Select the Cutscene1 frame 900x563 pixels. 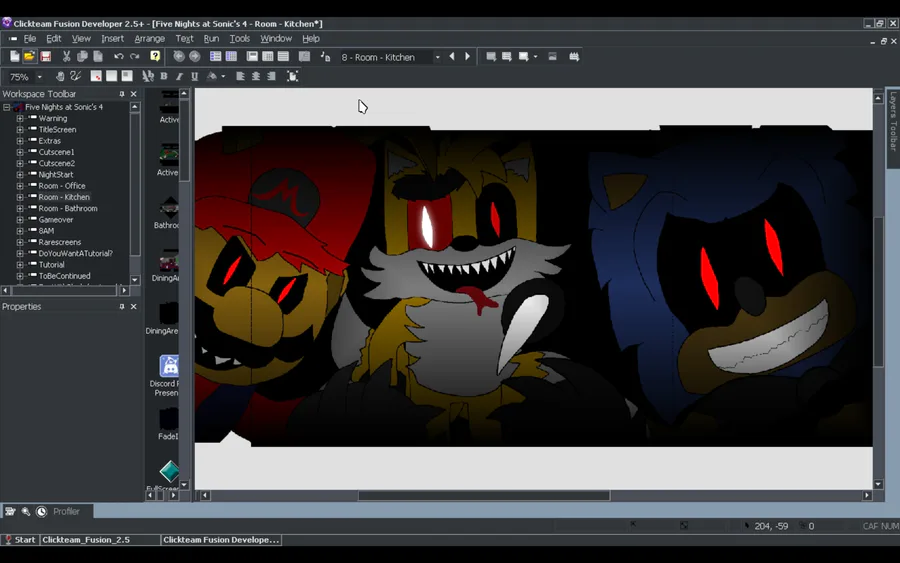click(x=56, y=152)
